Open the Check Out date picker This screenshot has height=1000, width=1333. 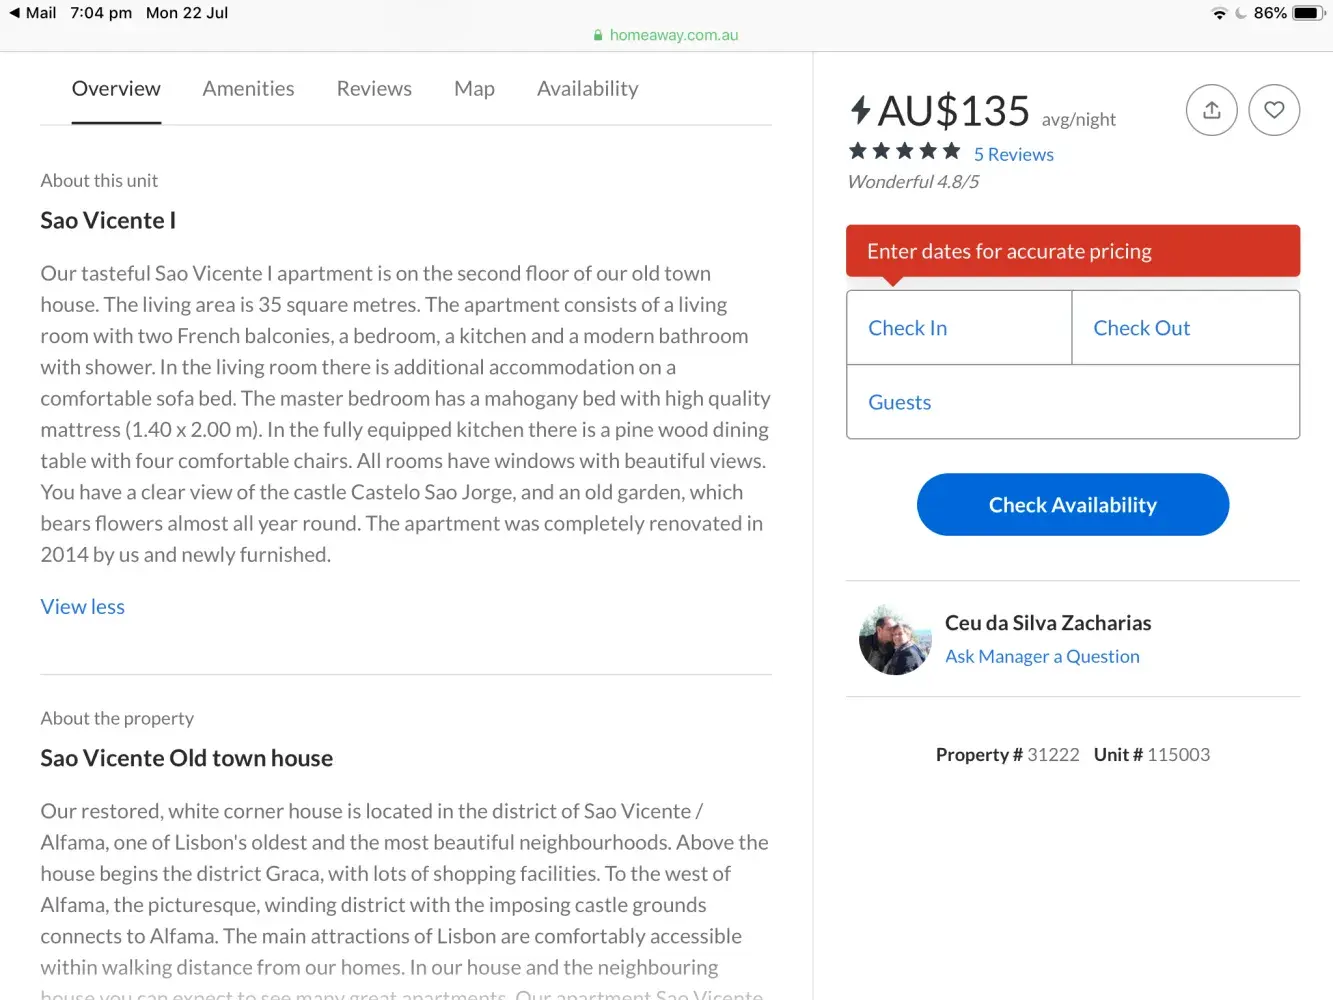pos(1185,328)
